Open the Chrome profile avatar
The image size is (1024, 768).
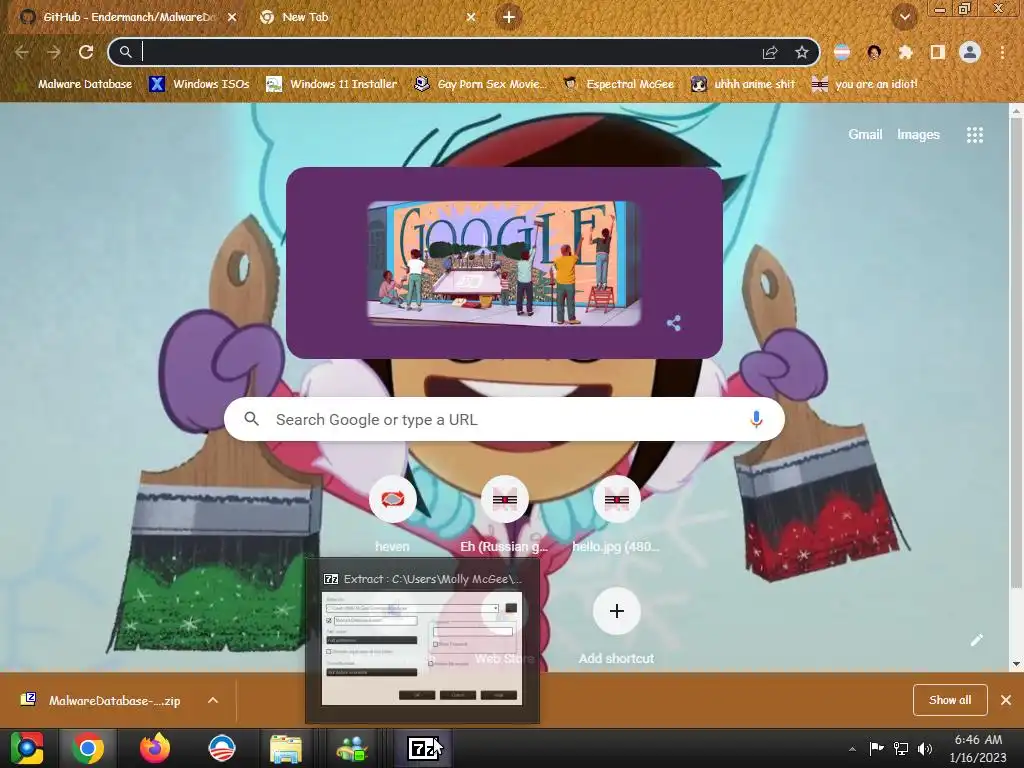(970, 52)
